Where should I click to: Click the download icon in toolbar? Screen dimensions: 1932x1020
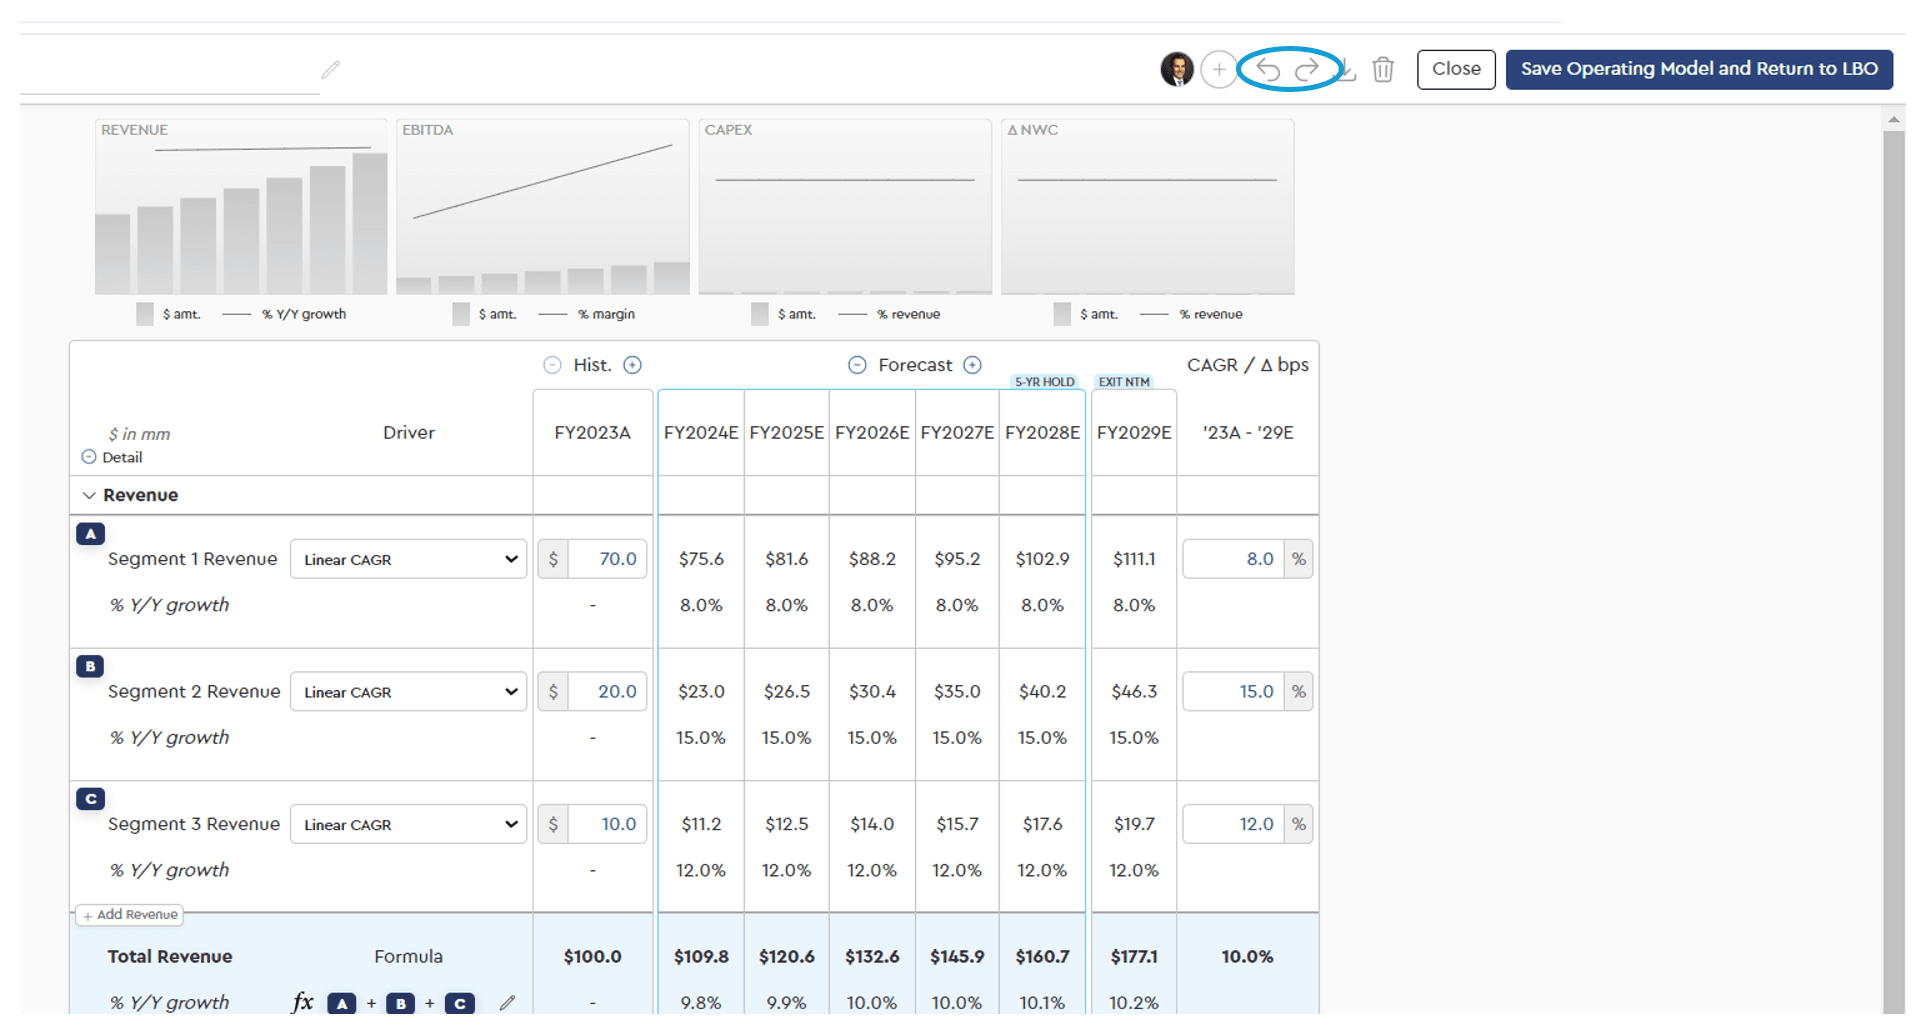(x=1348, y=69)
